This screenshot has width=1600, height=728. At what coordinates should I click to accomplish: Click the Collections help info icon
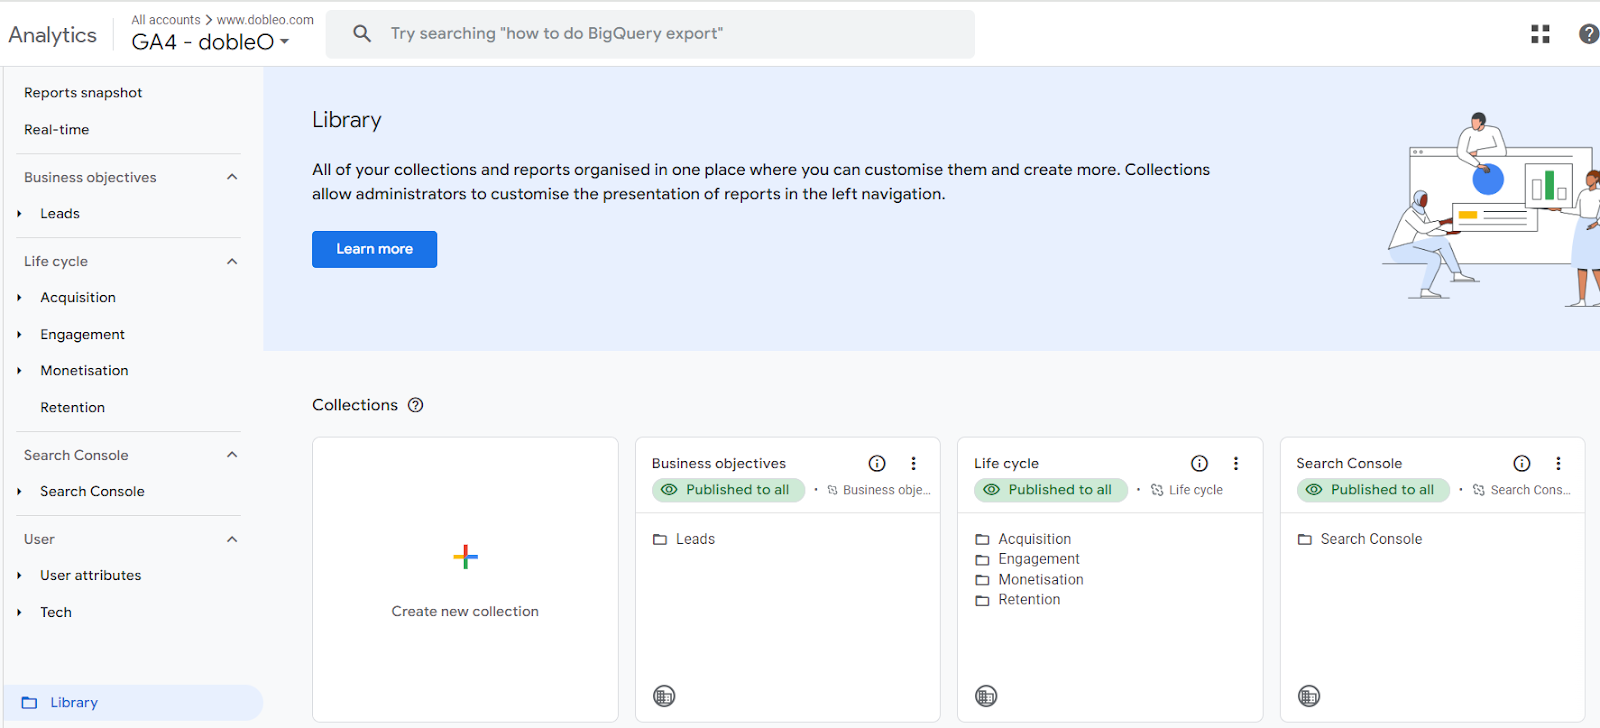pyautogui.click(x=416, y=405)
